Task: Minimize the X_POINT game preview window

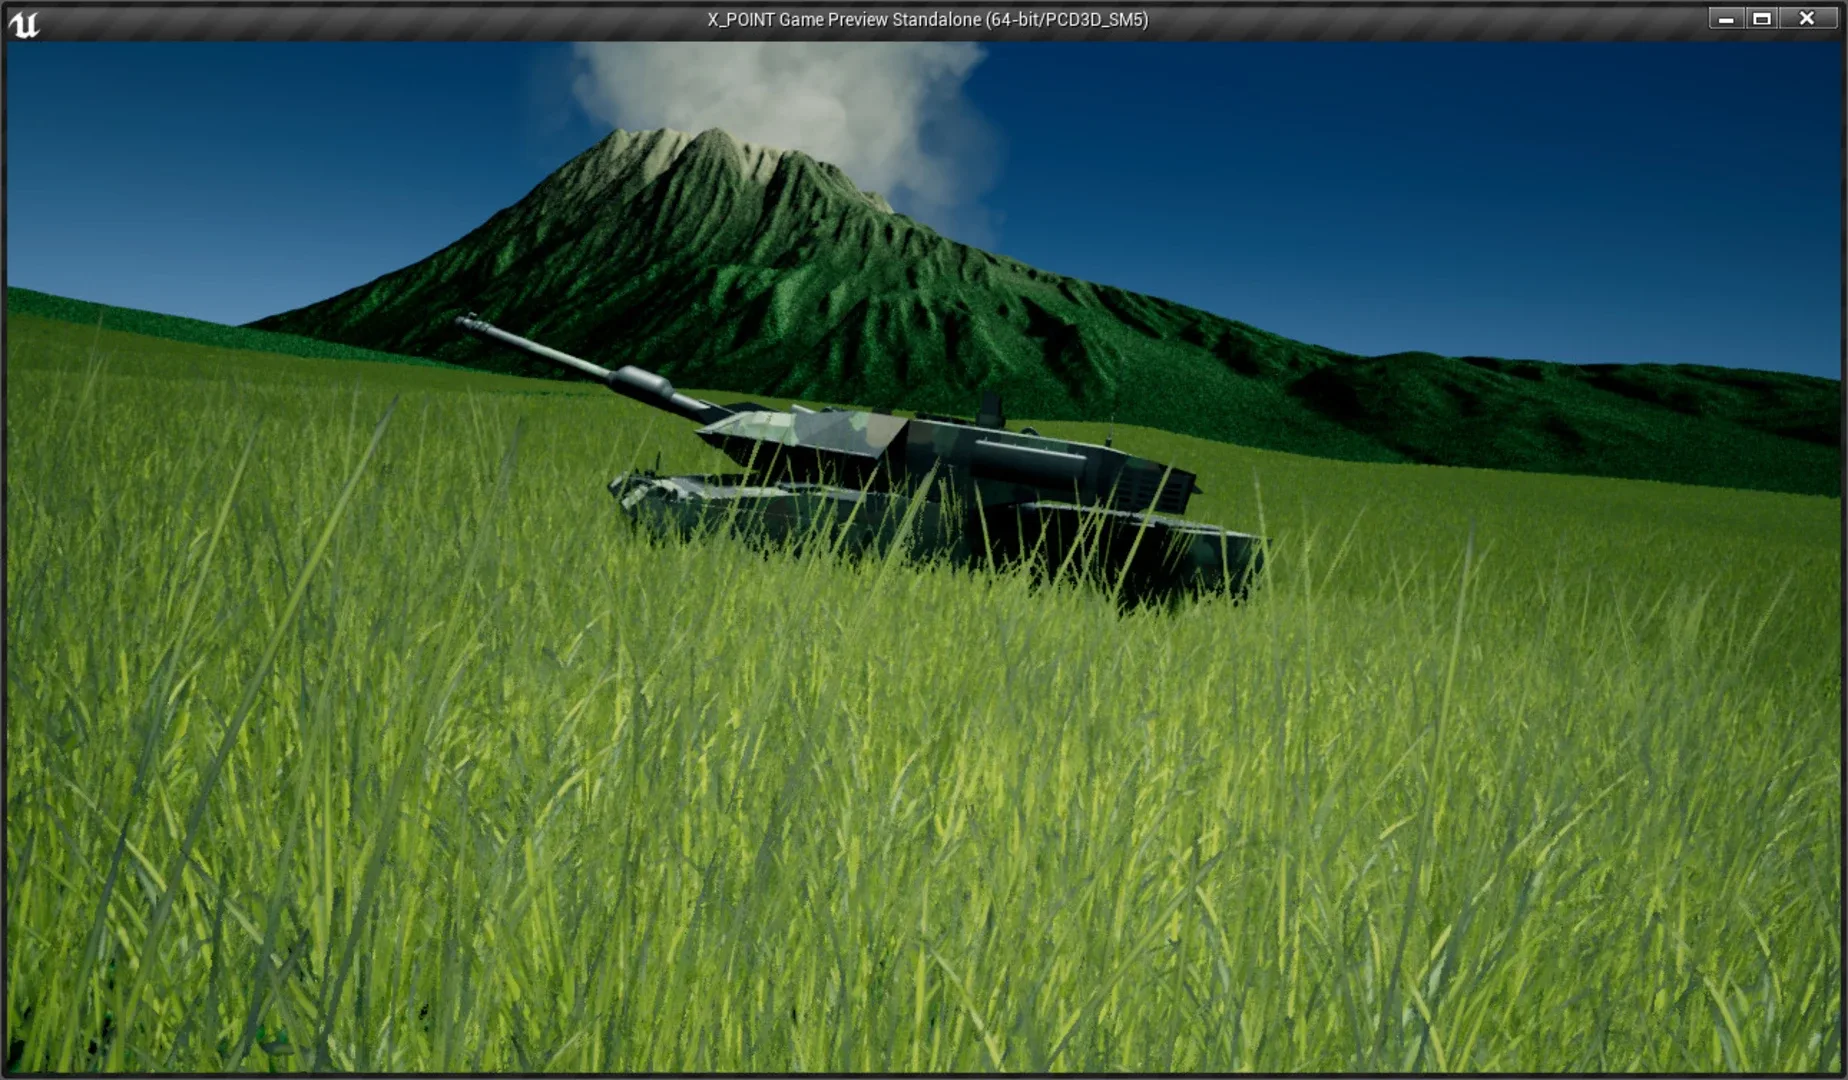Action: point(1725,18)
